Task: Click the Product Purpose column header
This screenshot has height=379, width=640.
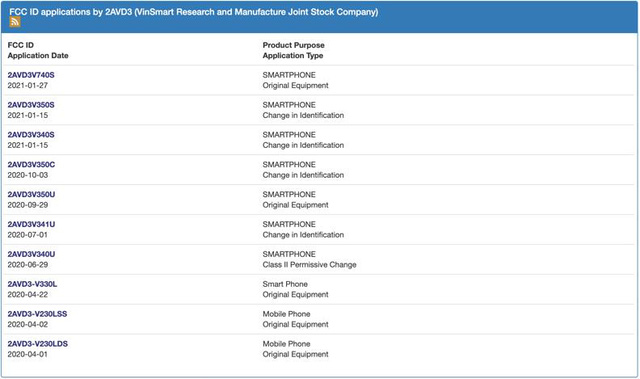Action: pyautogui.click(x=293, y=45)
